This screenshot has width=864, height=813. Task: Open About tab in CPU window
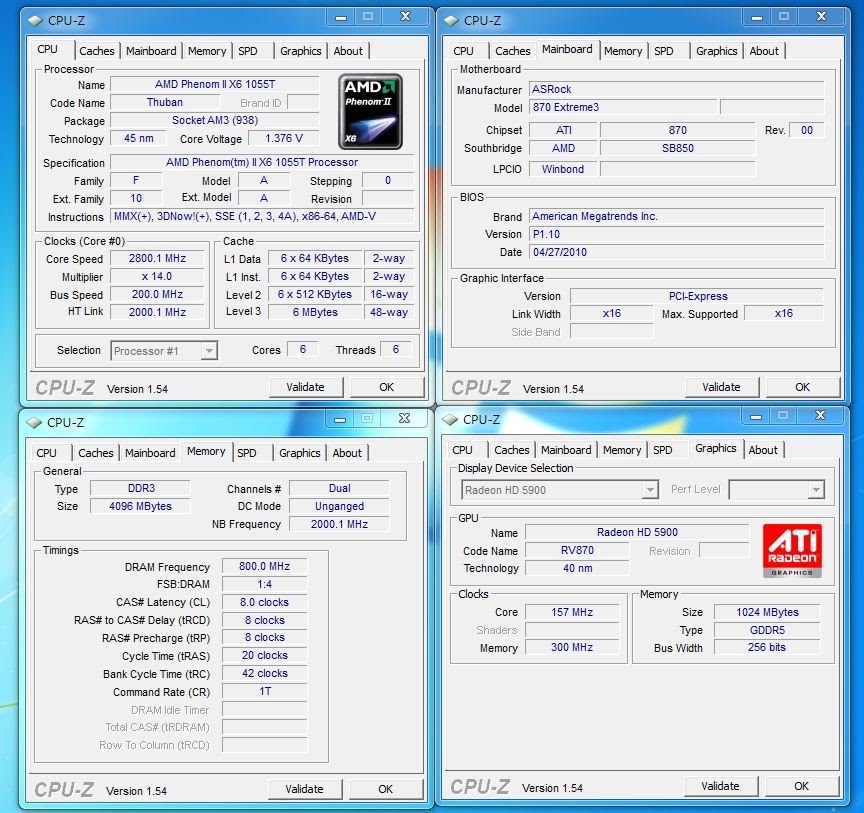(x=348, y=51)
